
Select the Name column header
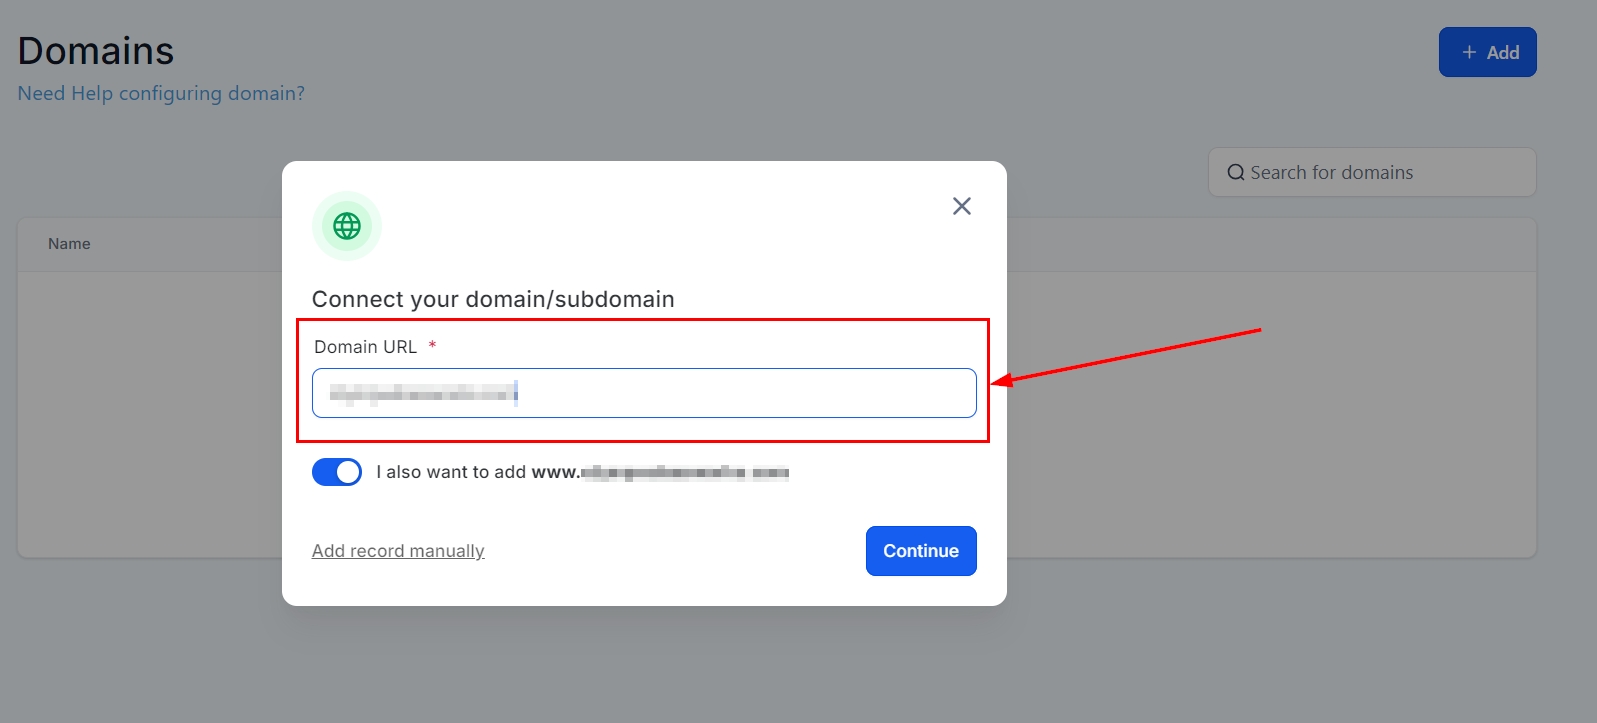tap(69, 244)
